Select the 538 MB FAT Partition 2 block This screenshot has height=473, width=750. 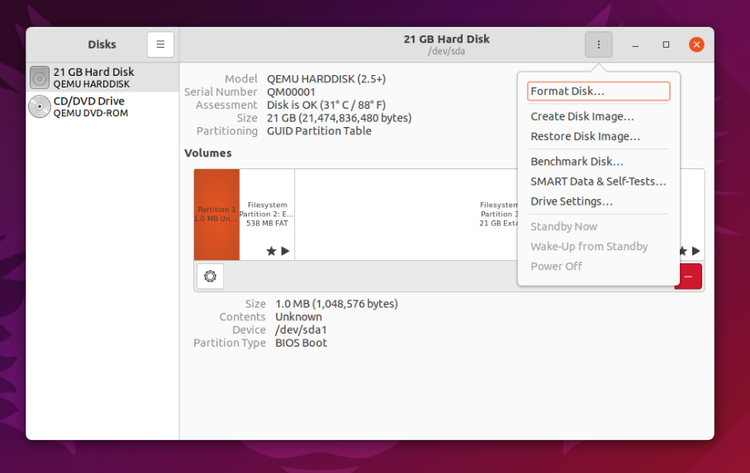click(x=267, y=214)
